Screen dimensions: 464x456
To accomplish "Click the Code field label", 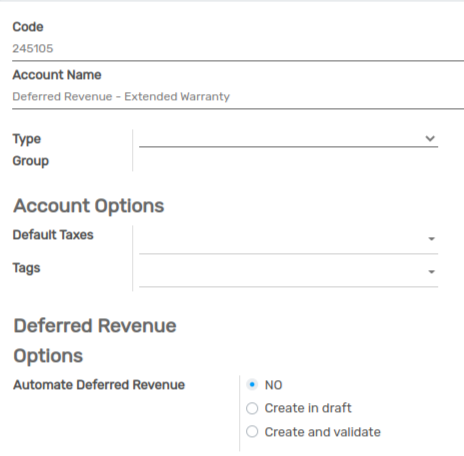I will point(28,27).
